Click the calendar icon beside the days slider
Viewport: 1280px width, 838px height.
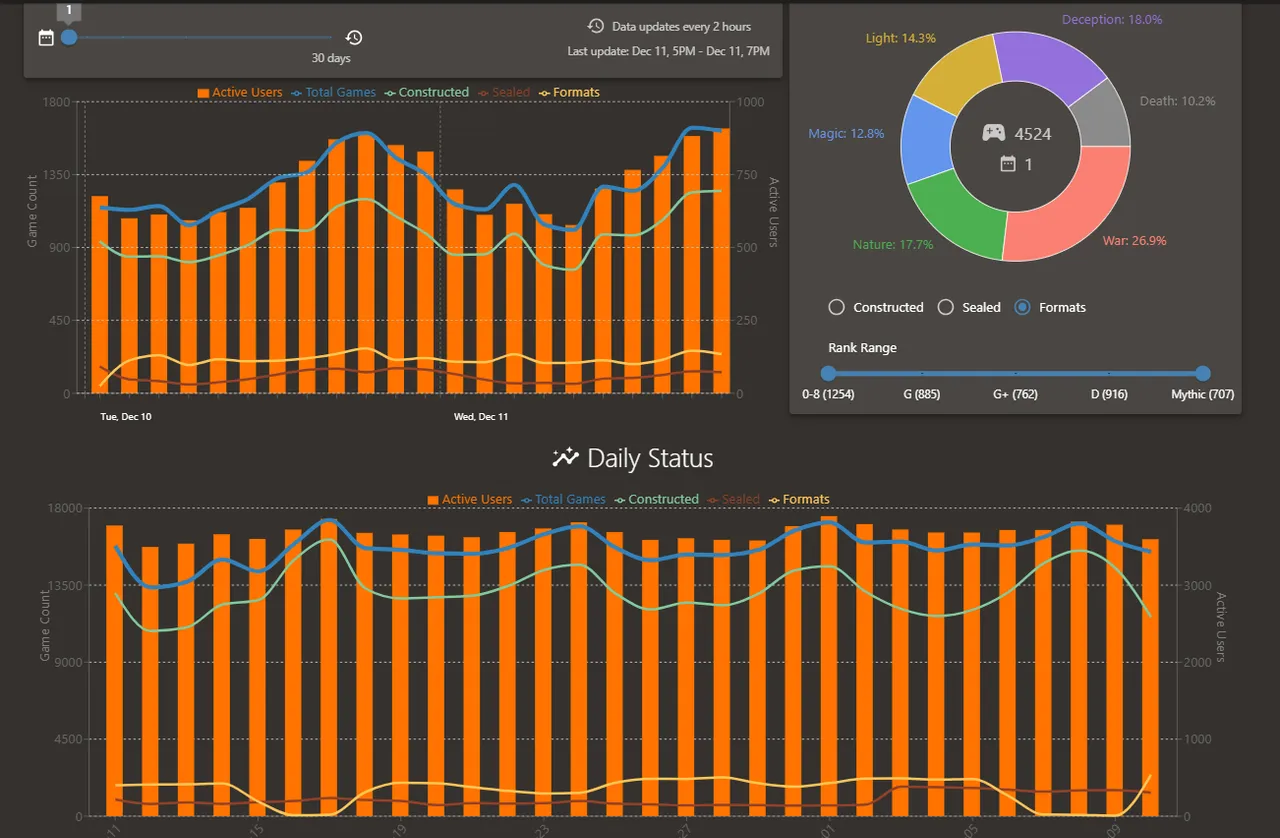[46, 38]
